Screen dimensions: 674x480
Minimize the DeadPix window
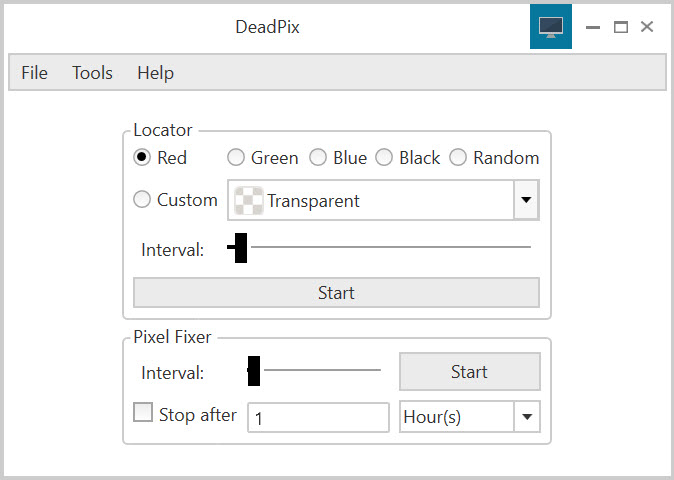[x=593, y=27]
